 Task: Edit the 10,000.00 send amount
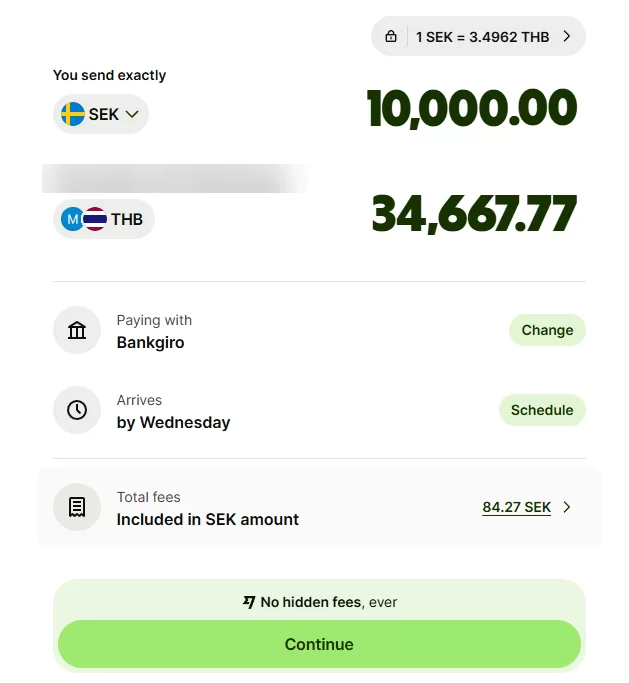(472, 109)
